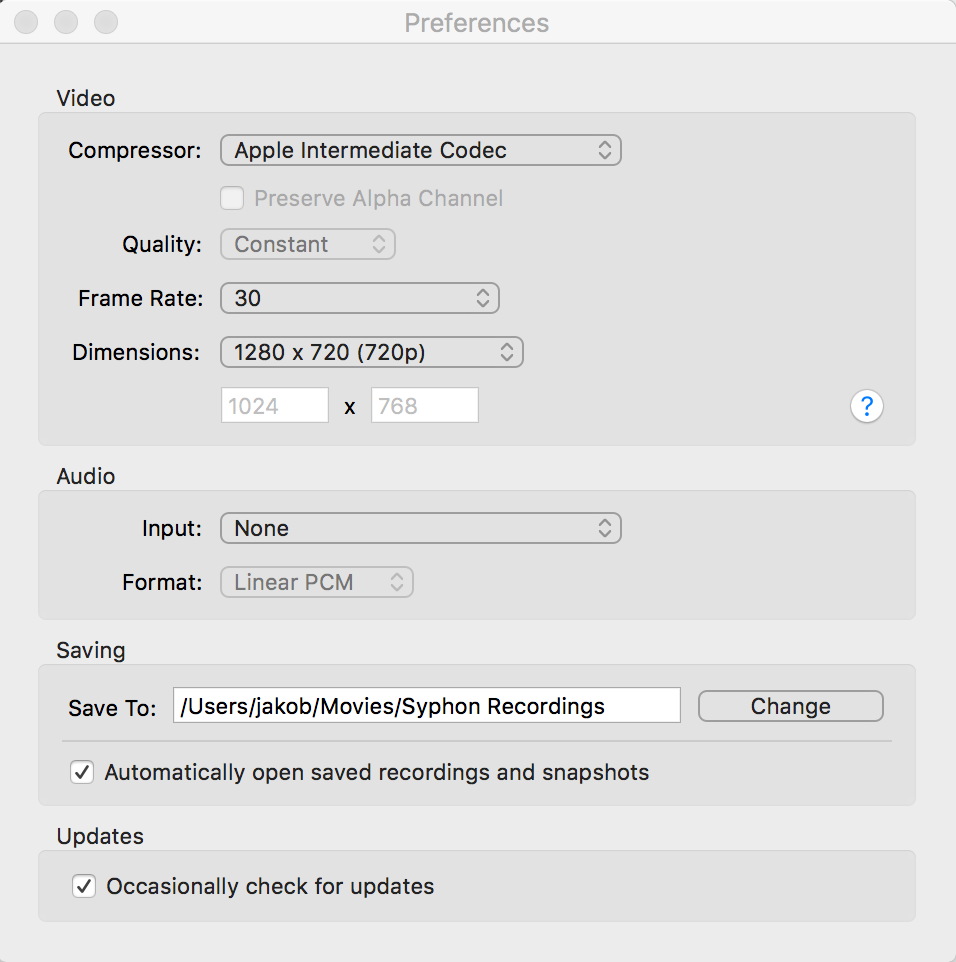The height and width of the screenshot is (962, 956).
Task: Click the blue help question mark button
Action: coord(866,406)
